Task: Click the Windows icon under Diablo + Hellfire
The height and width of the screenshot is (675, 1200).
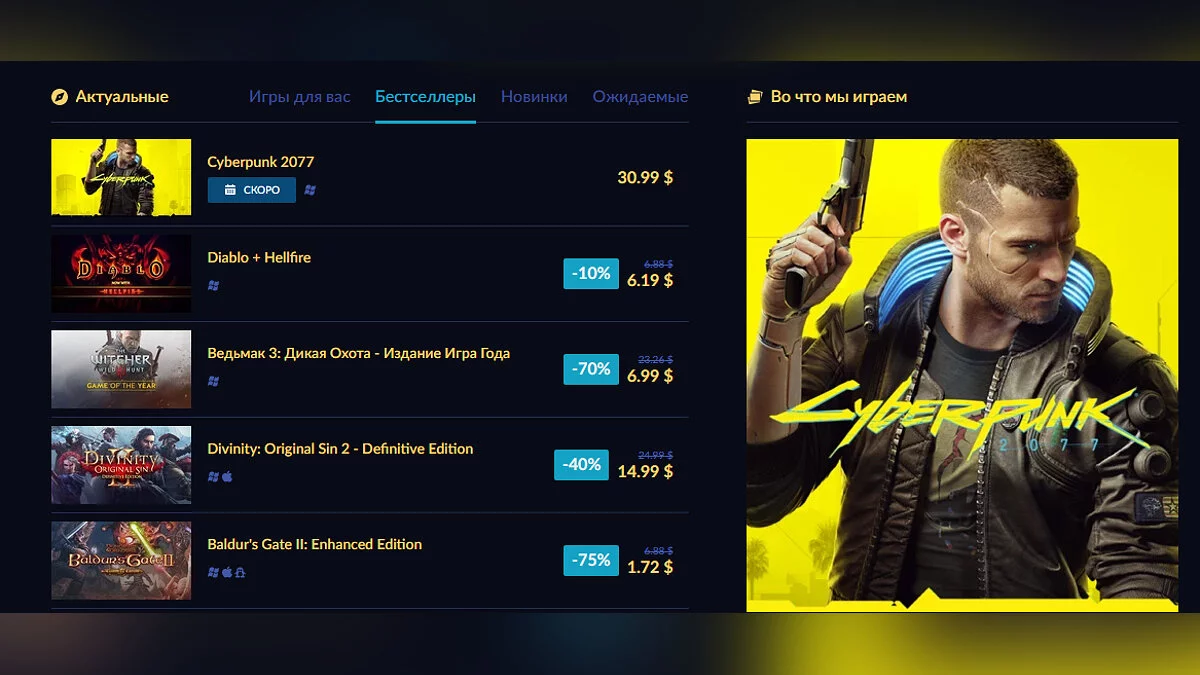Action: pos(213,285)
